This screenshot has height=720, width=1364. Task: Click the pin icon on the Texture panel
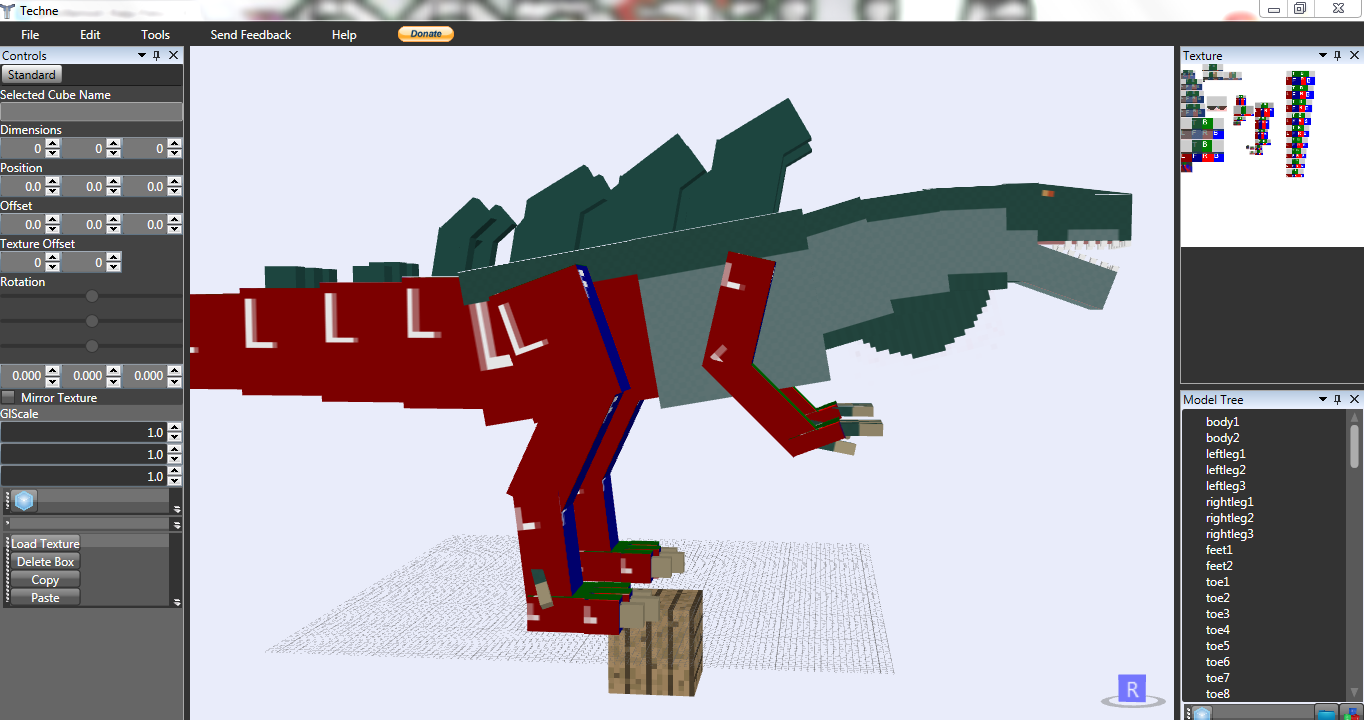point(1337,55)
